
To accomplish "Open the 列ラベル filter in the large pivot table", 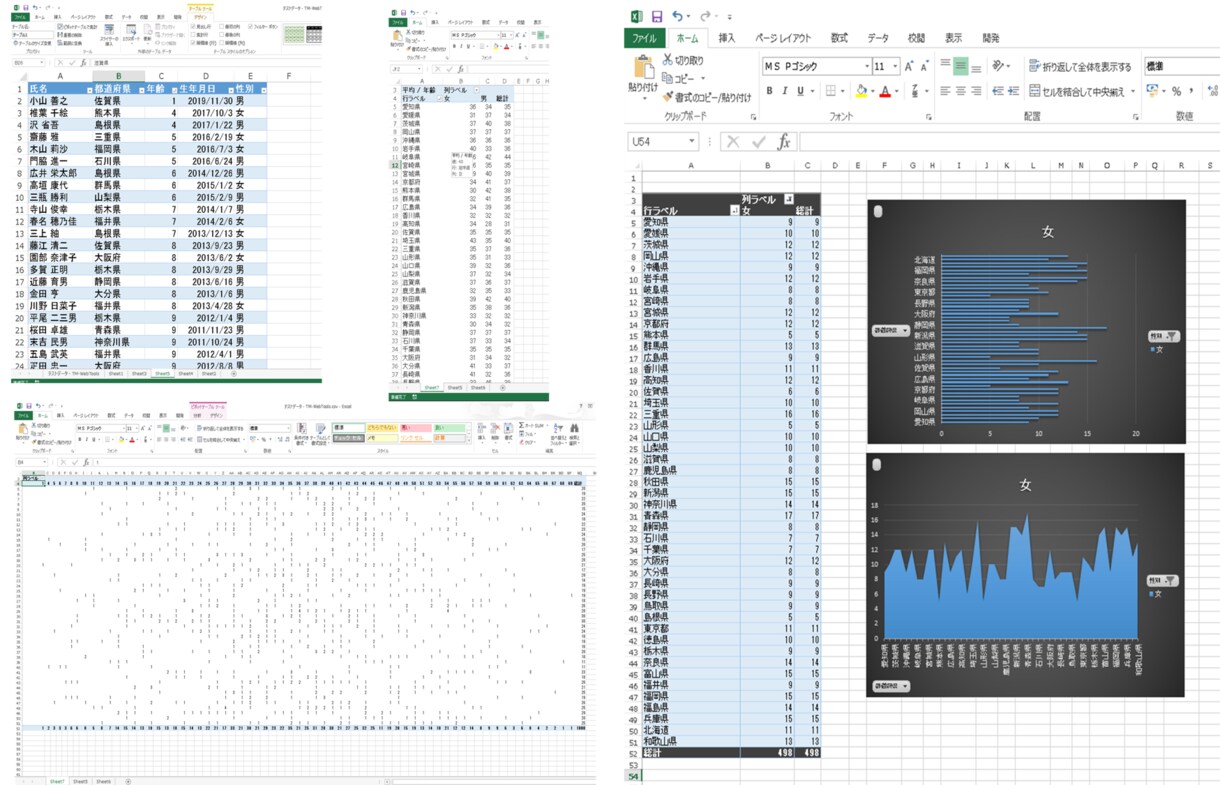I will point(788,198).
